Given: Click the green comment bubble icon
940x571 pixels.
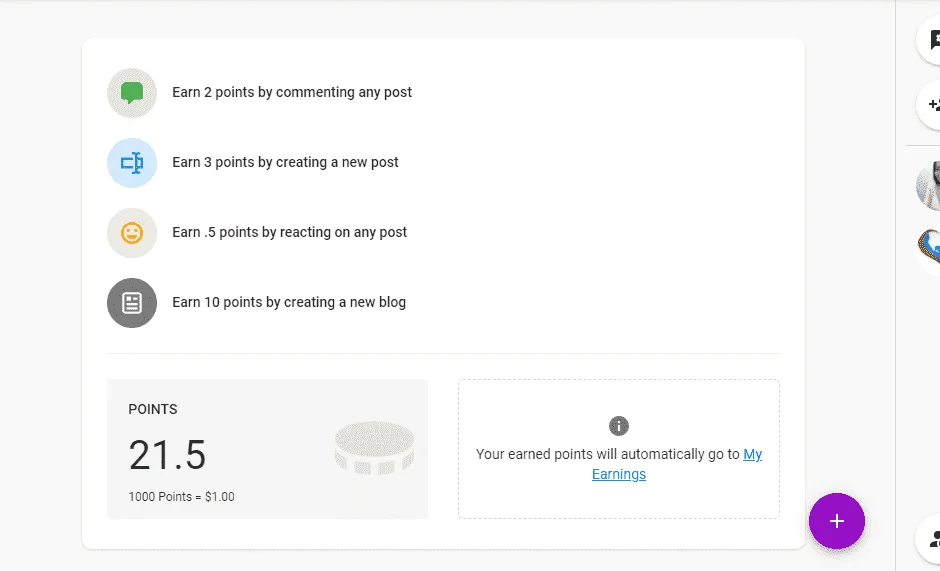Looking at the screenshot, I should [x=132, y=93].
